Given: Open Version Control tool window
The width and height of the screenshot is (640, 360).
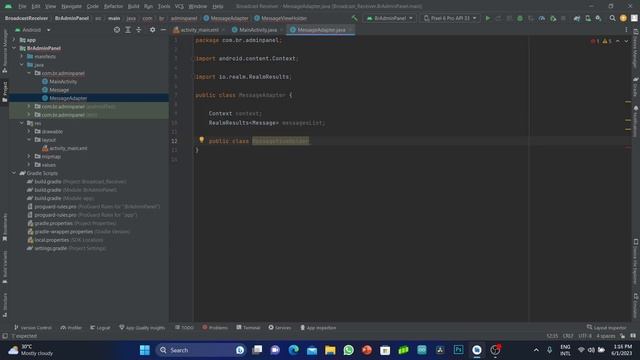Looking at the screenshot, I should point(33,327).
